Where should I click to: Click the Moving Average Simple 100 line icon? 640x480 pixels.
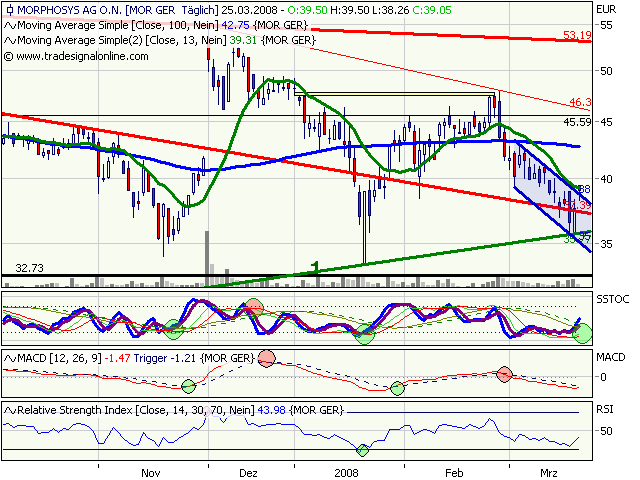[x=10, y=26]
